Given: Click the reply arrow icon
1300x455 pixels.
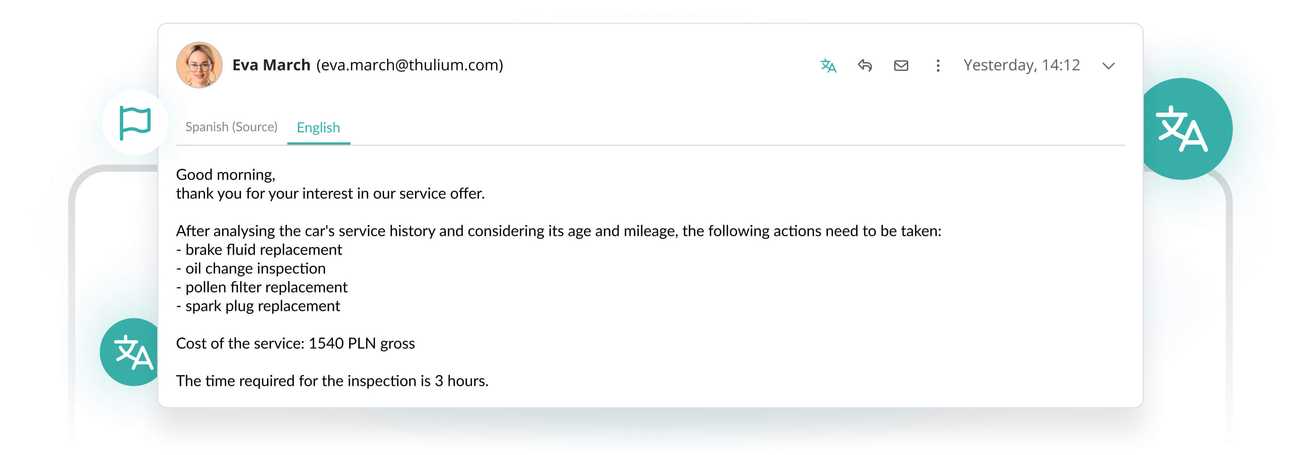Looking at the screenshot, I should pos(865,66).
